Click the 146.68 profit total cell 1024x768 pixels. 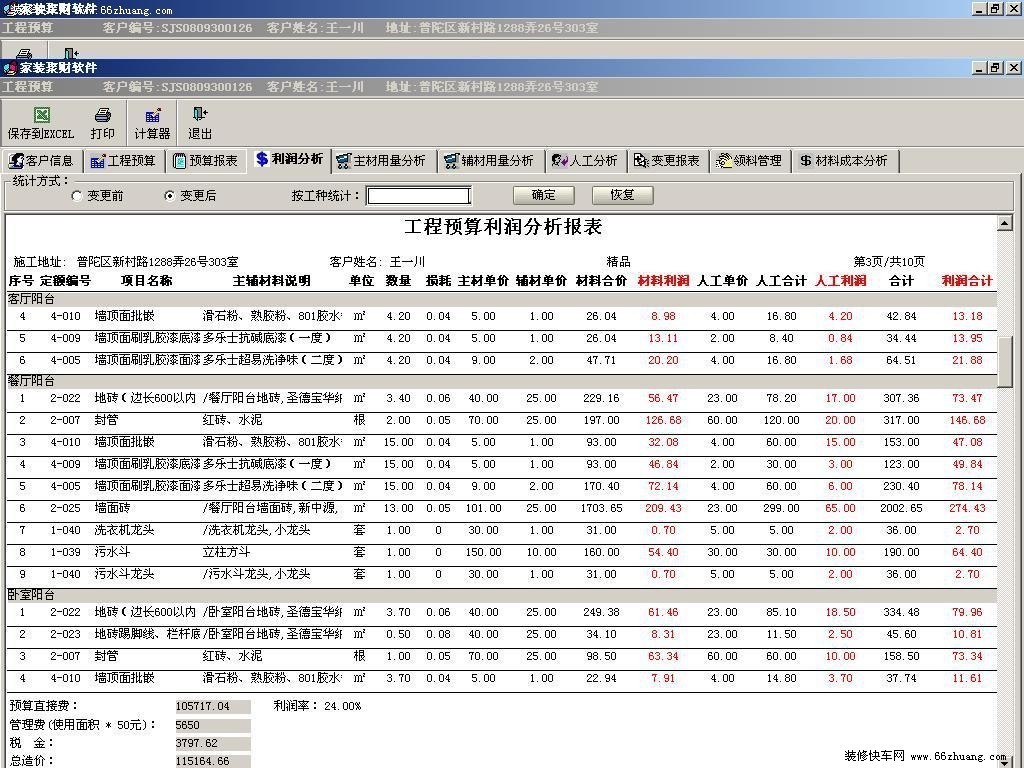point(967,420)
